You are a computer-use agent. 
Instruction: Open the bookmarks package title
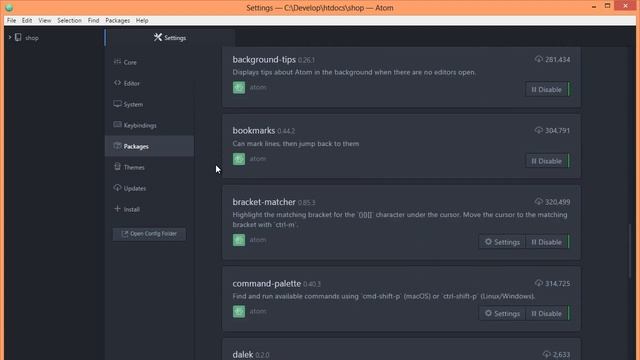[253, 131]
